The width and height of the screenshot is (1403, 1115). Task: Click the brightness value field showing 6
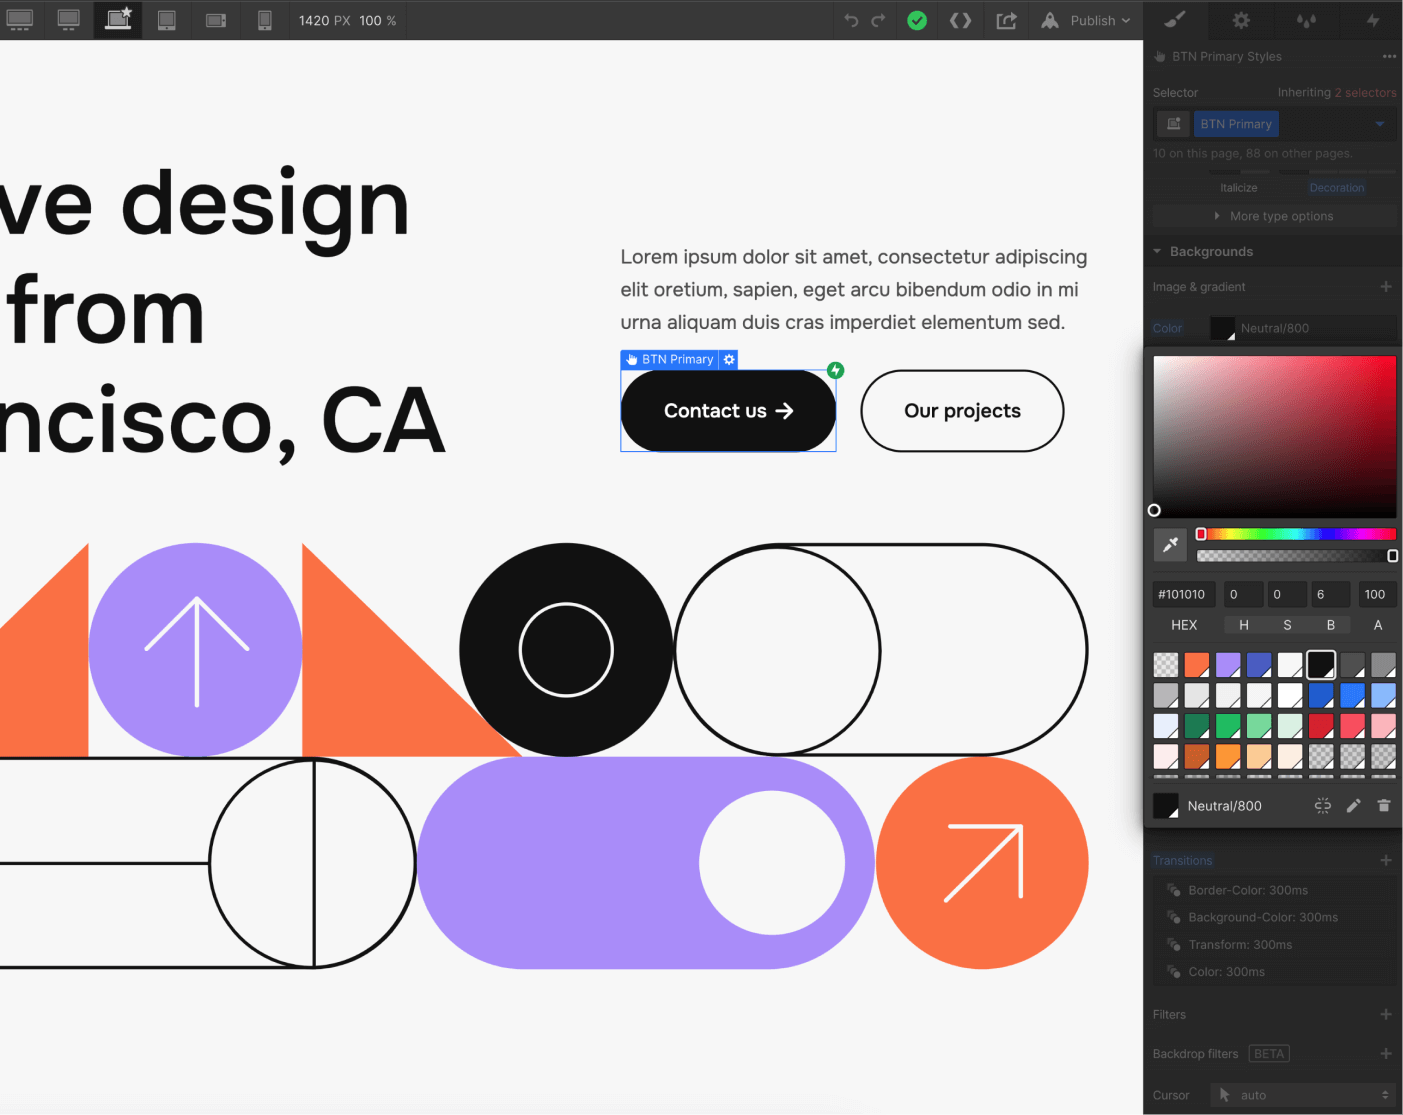1330,594
